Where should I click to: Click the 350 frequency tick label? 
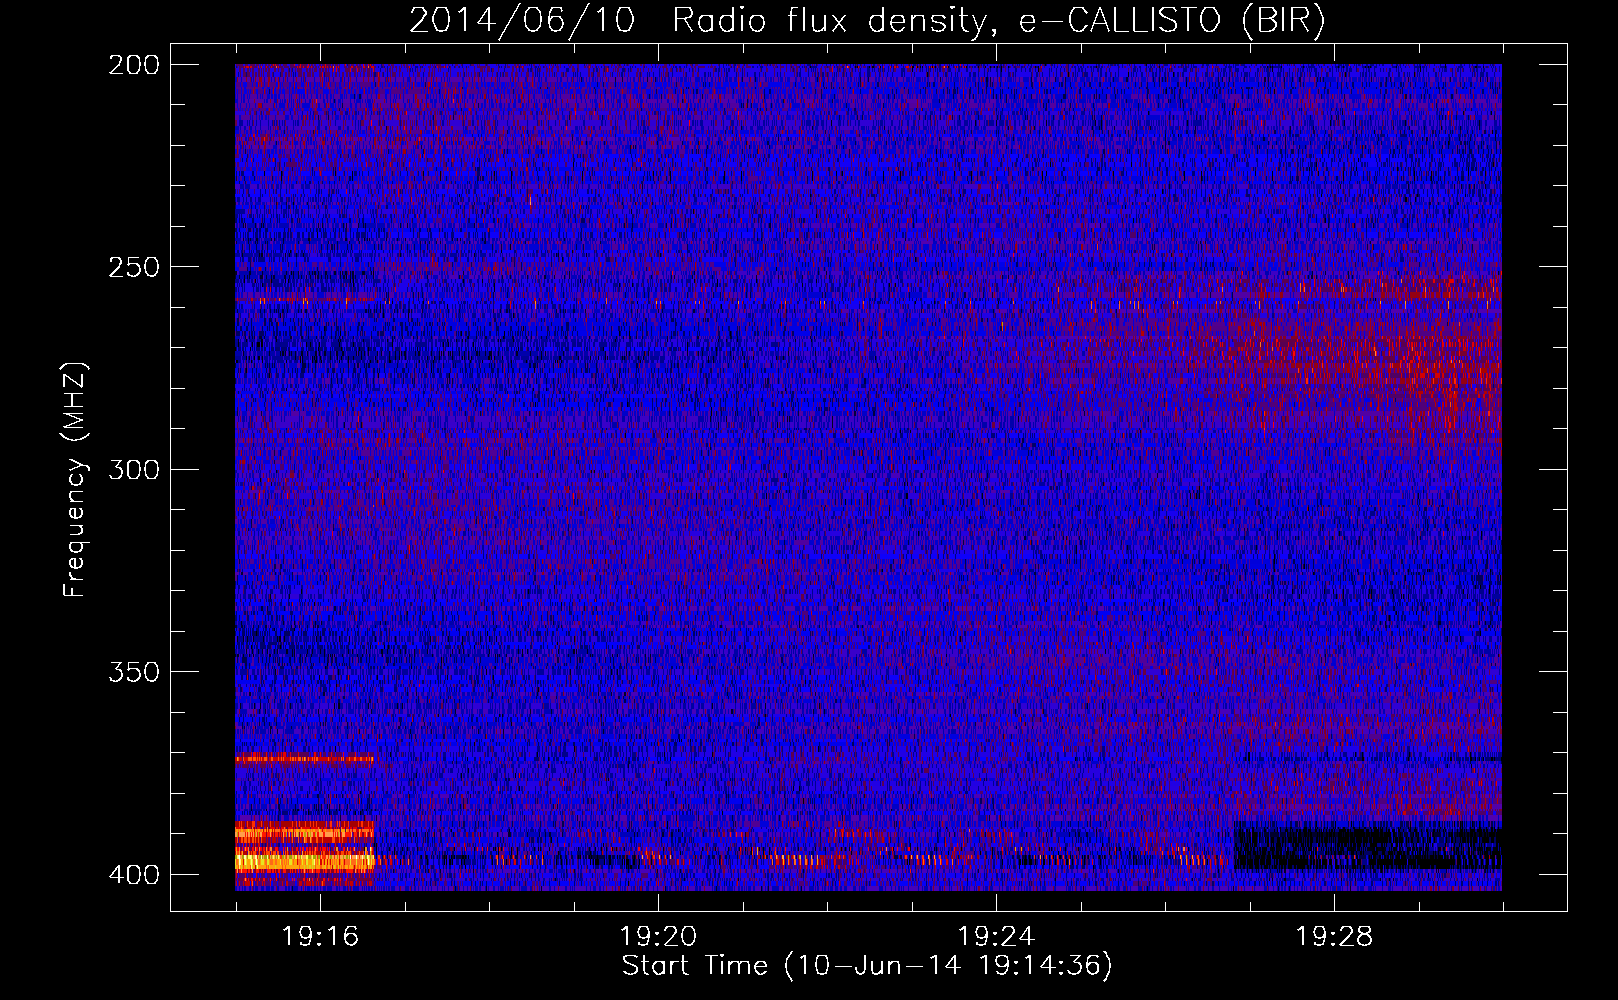[x=134, y=671]
